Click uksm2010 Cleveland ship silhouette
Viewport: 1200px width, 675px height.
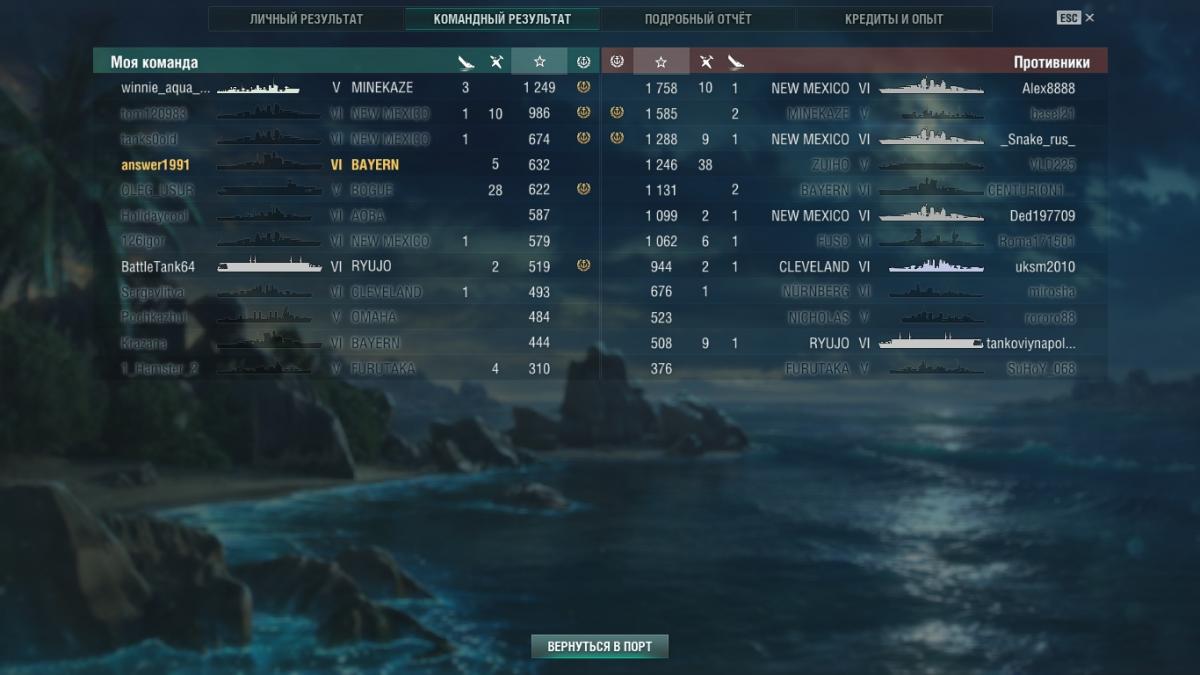tap(930, 266)
